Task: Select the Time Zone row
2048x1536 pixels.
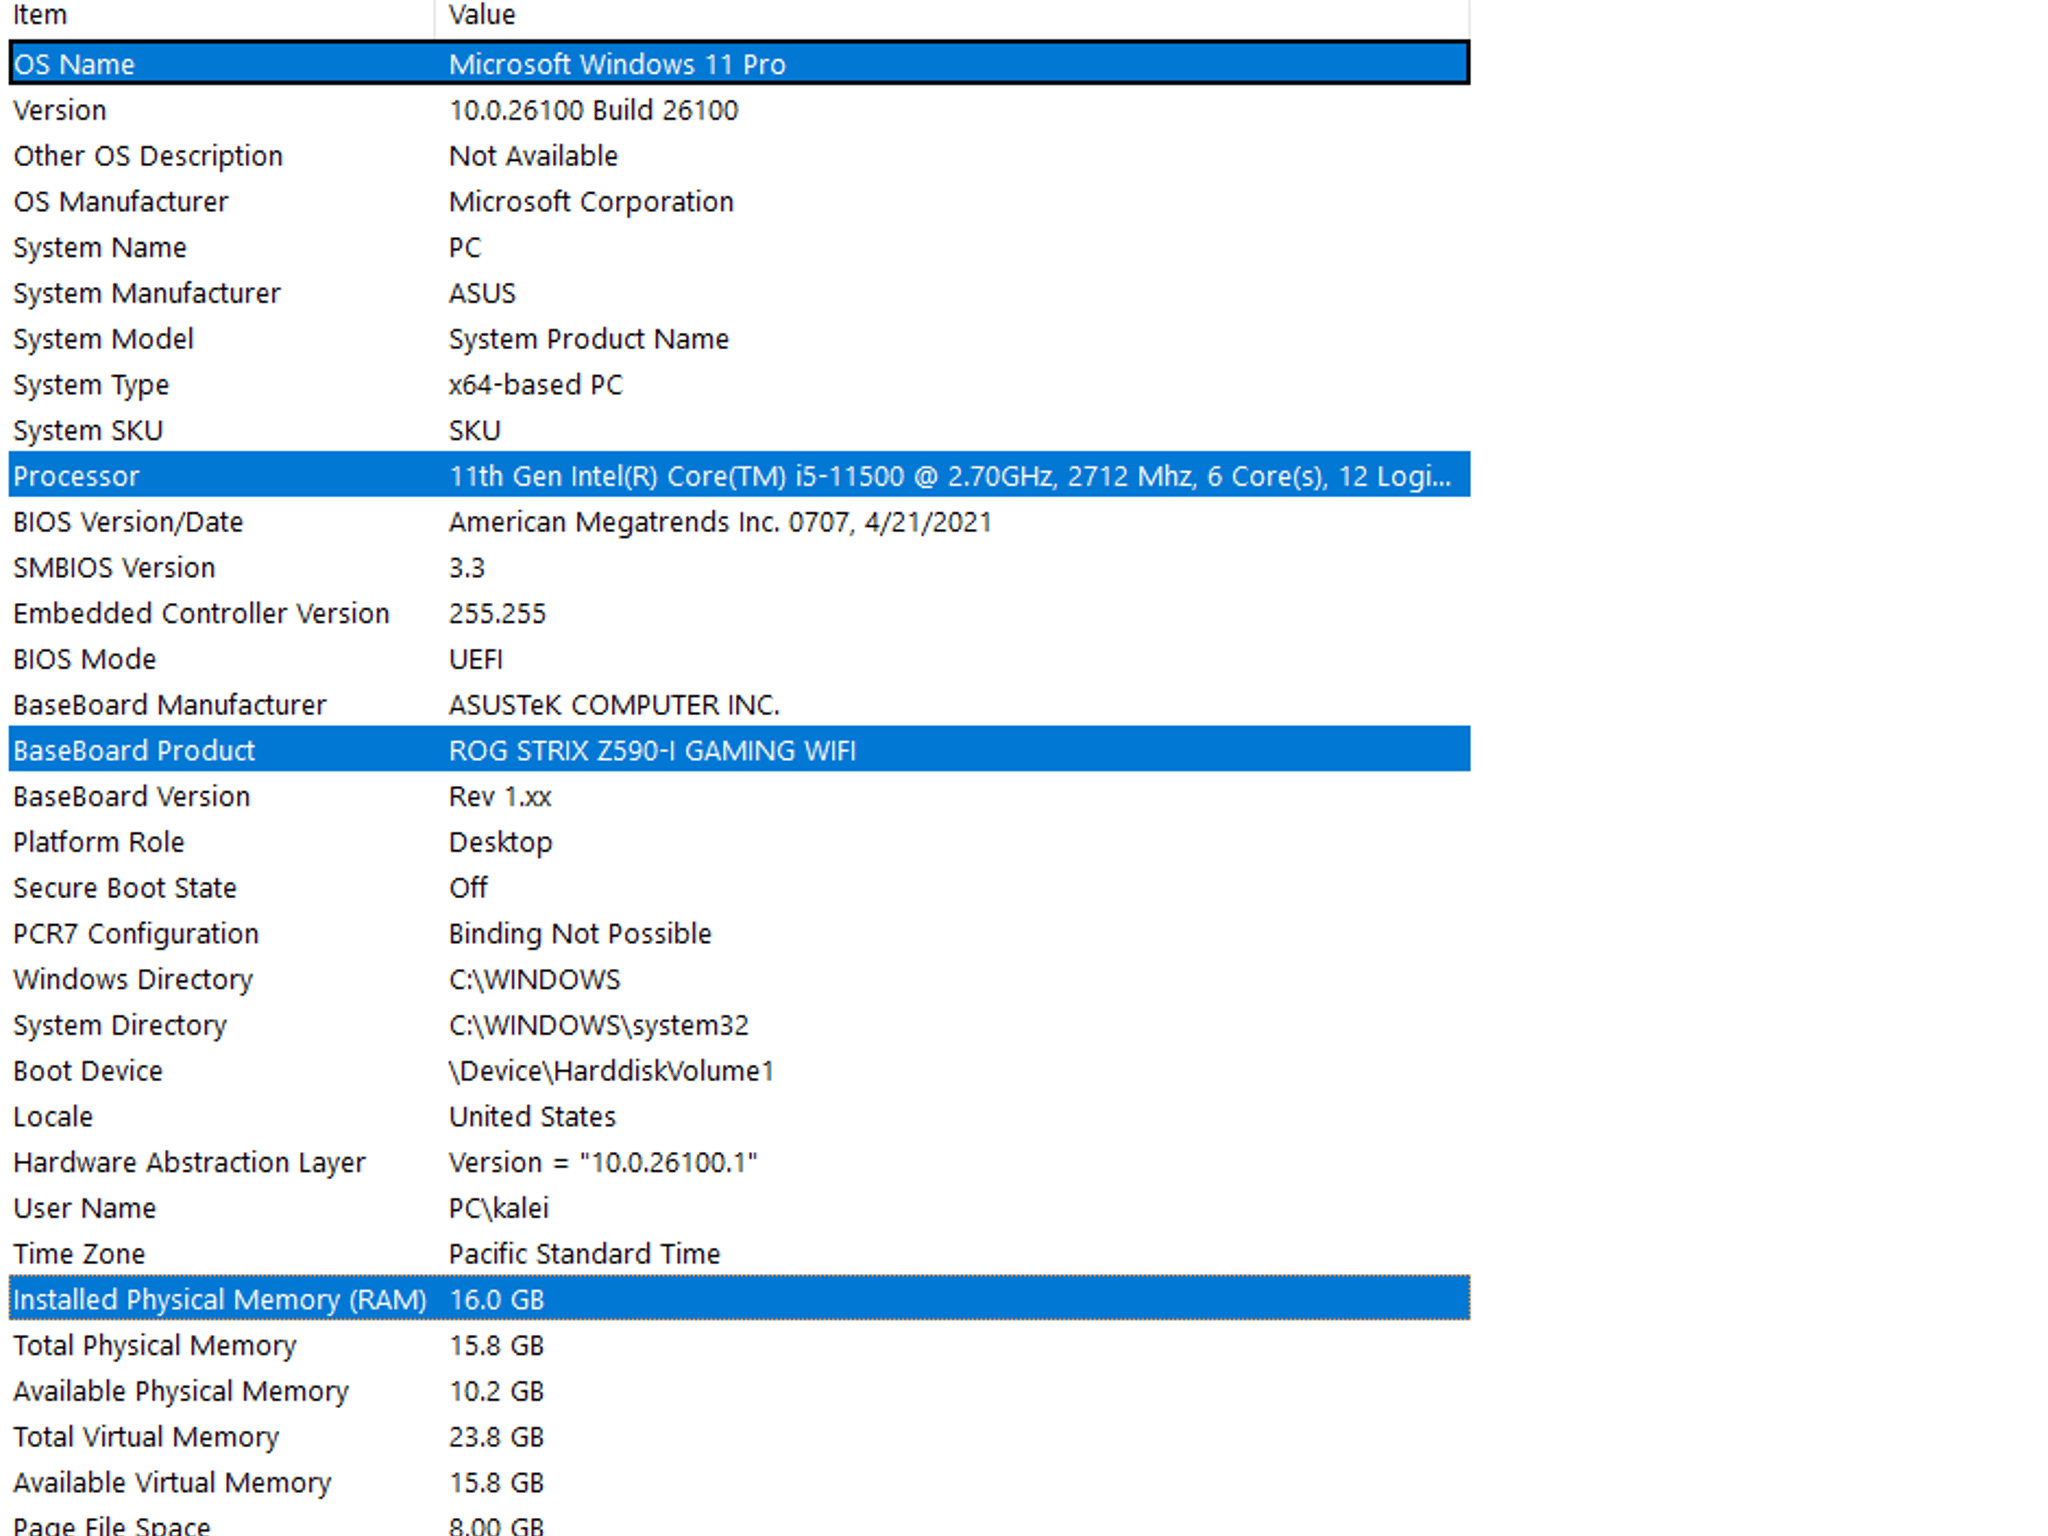Action: pos(400,1253)
